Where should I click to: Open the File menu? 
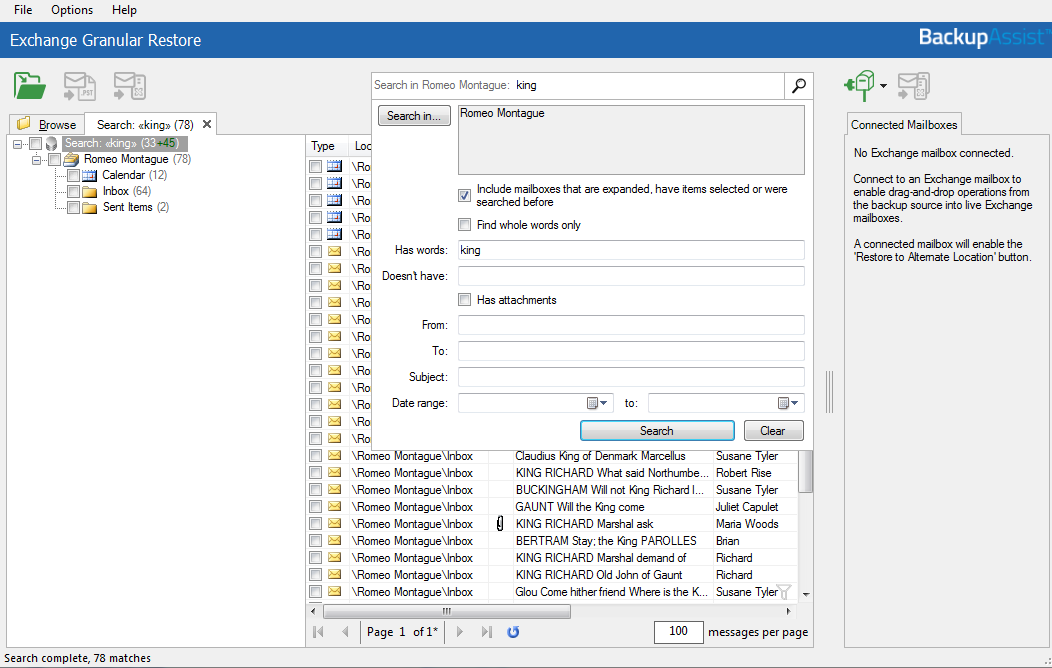tap(23, 10)
